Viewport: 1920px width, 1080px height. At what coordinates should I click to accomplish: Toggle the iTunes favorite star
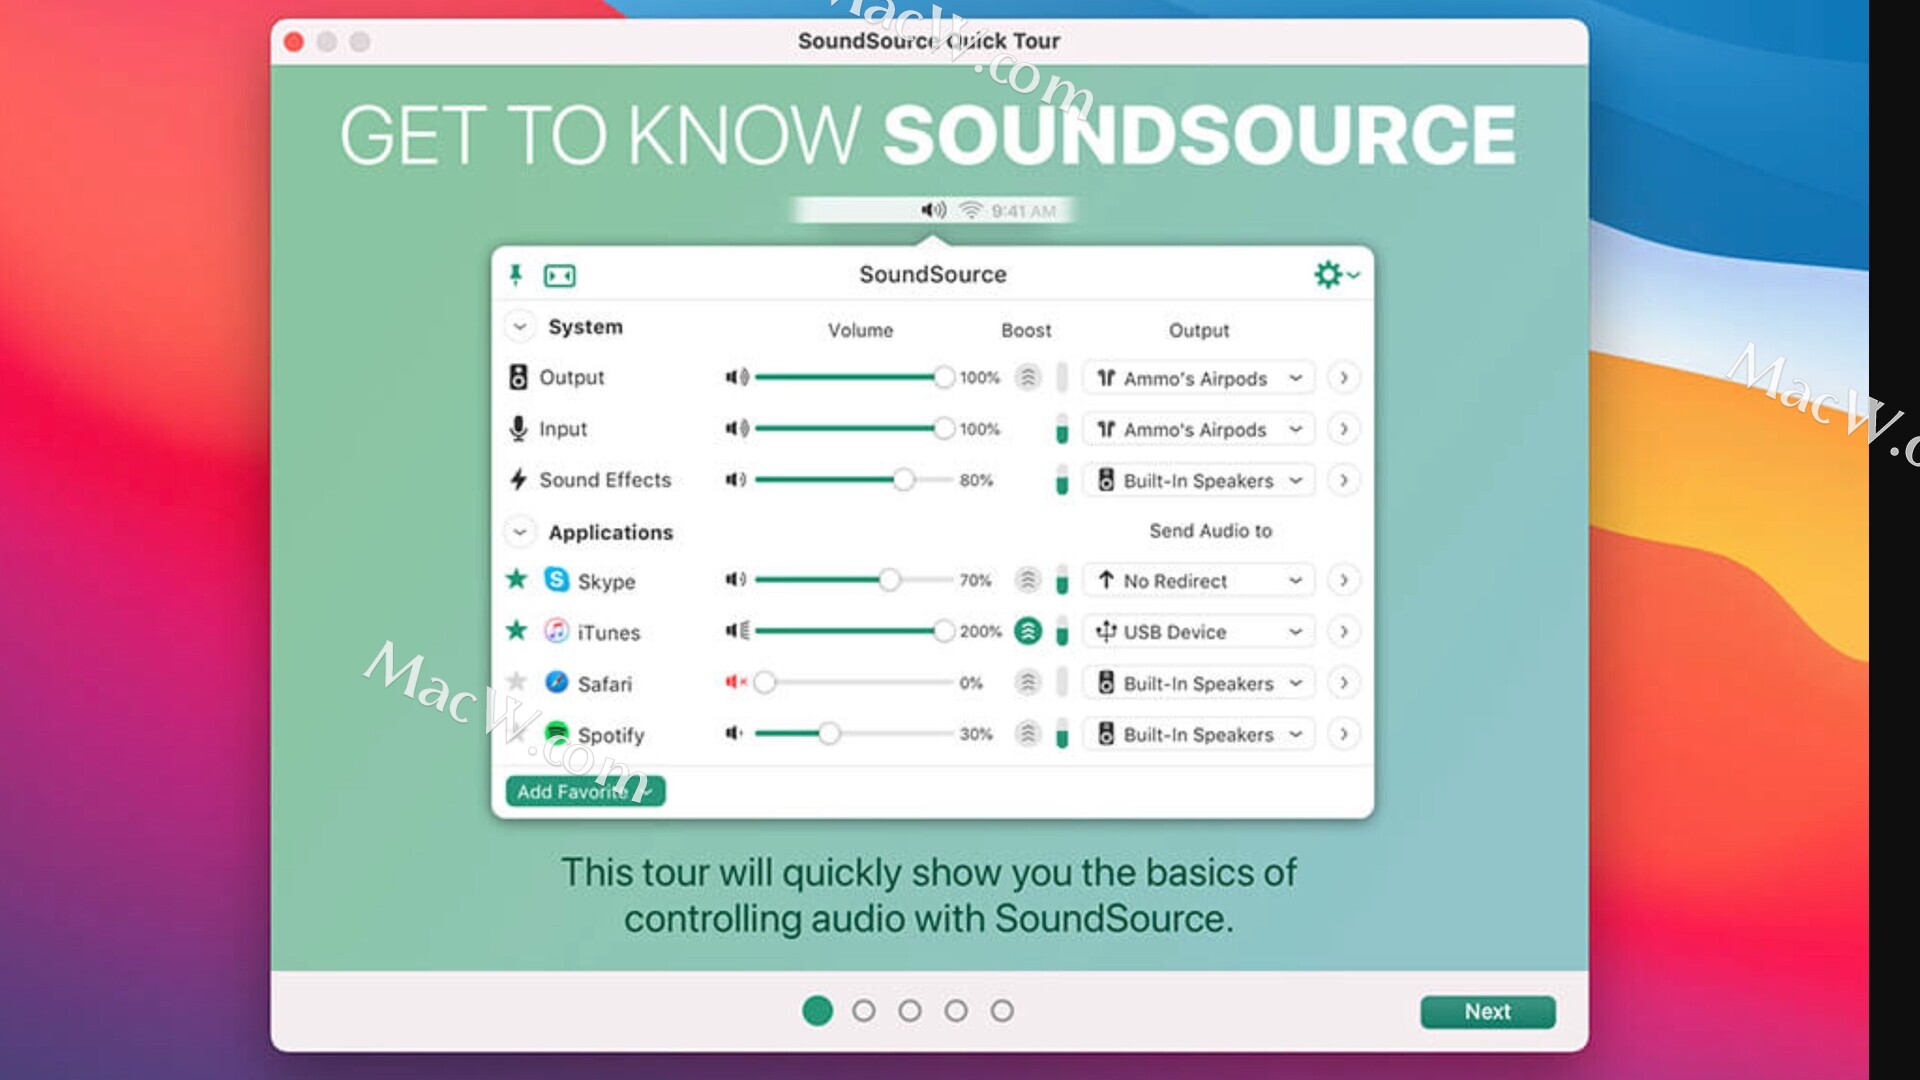(516, 630)
